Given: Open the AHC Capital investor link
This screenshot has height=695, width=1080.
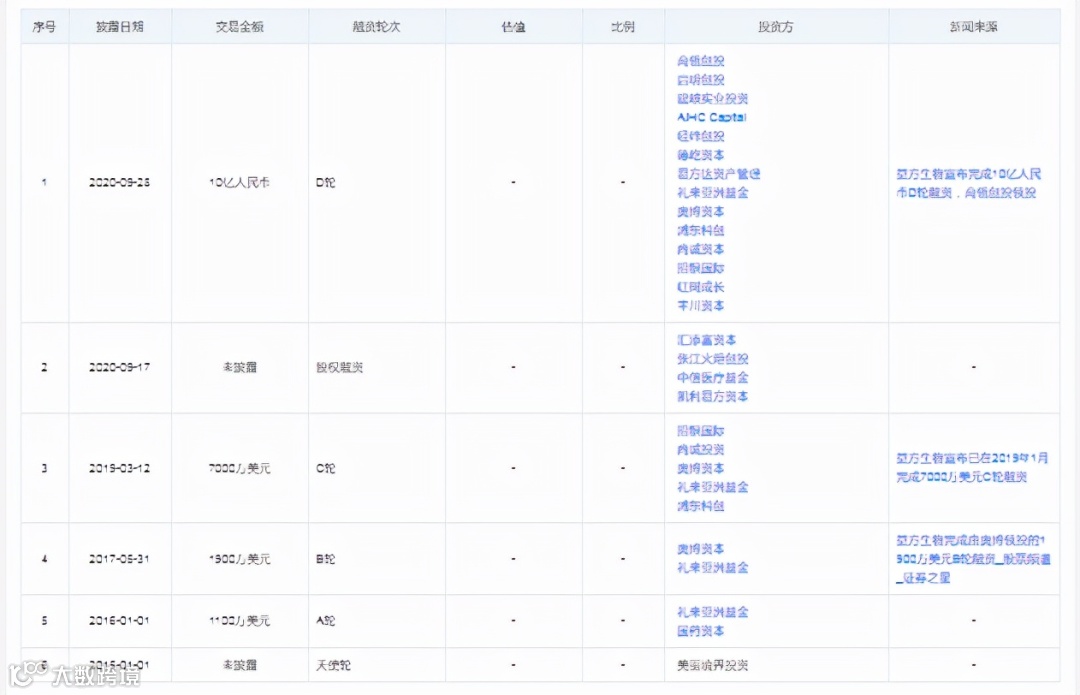Looking at the screenshot, I should coord(712,117).
